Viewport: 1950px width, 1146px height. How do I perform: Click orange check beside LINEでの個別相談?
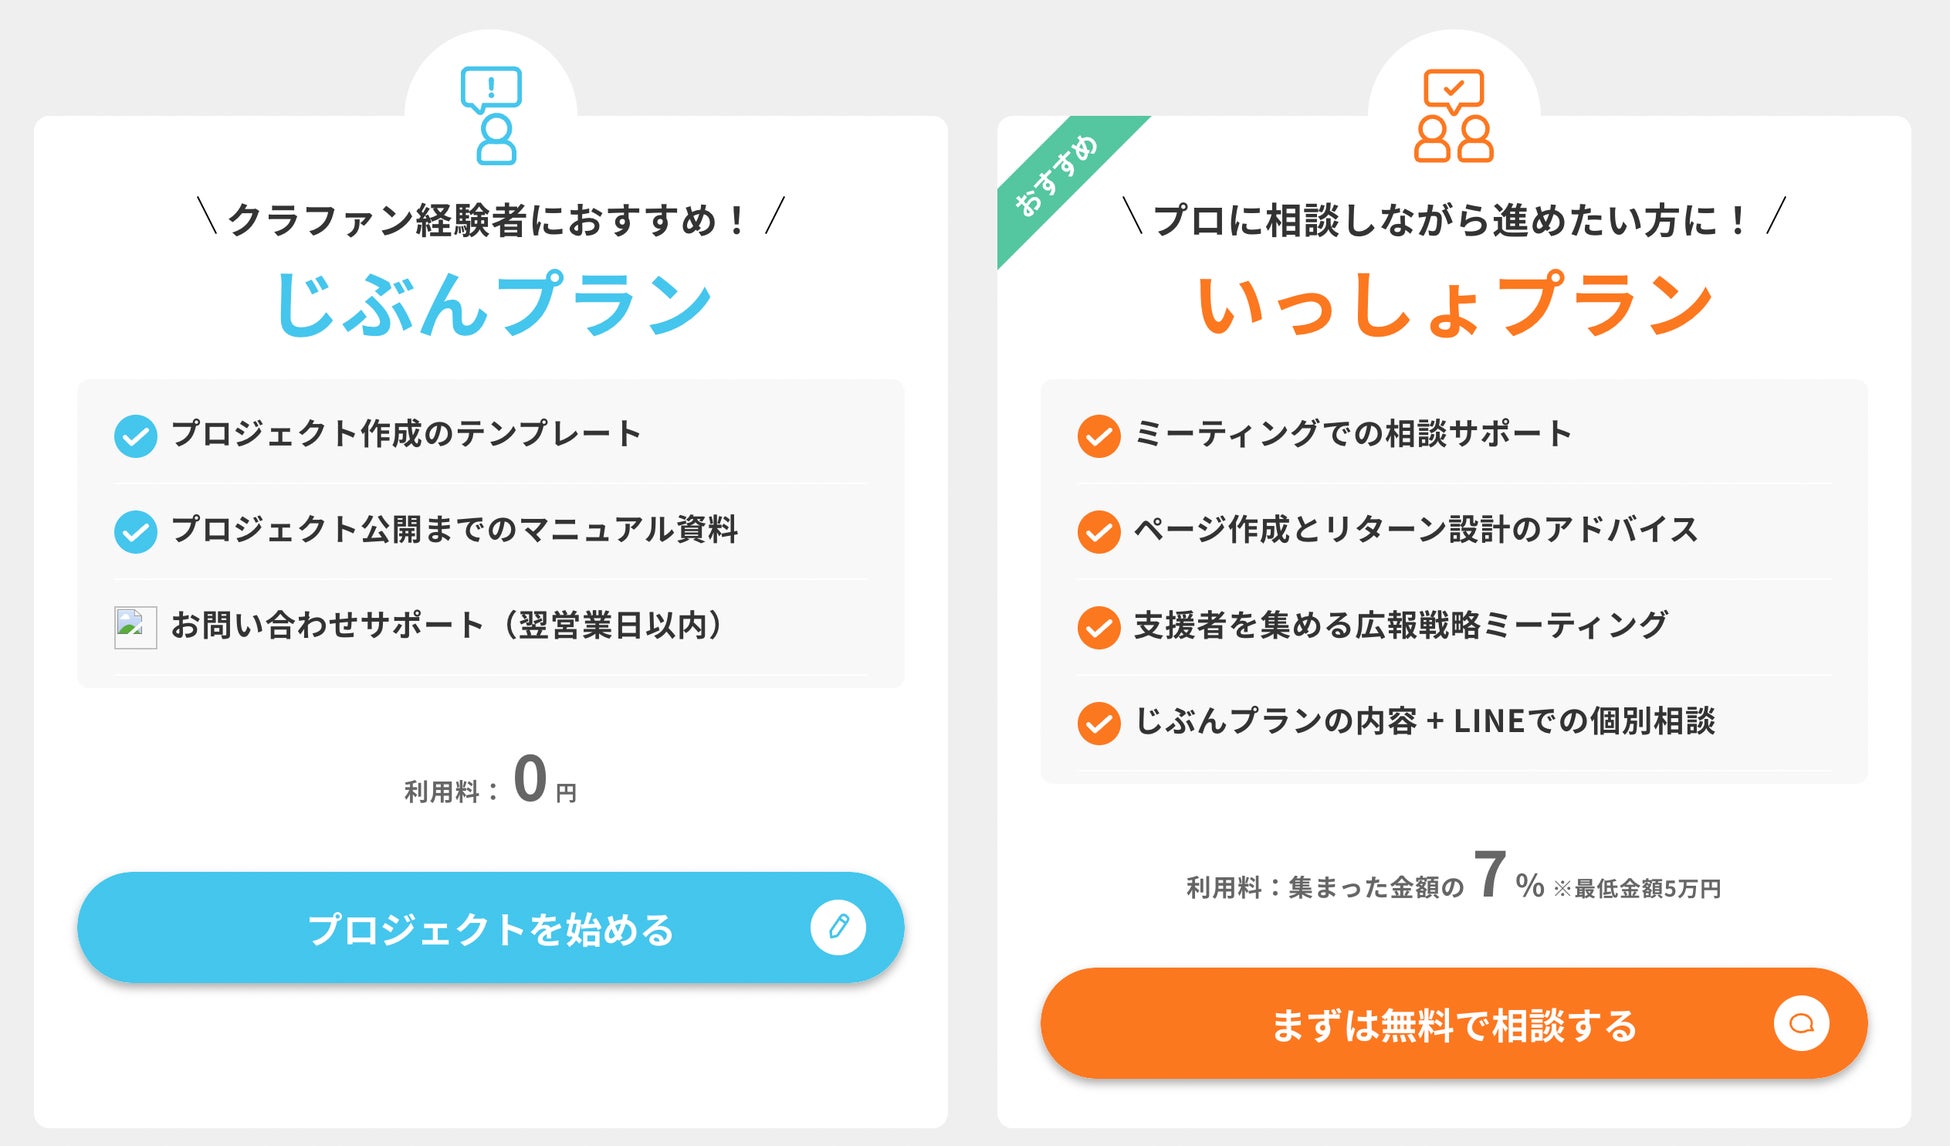point(1098,723)
